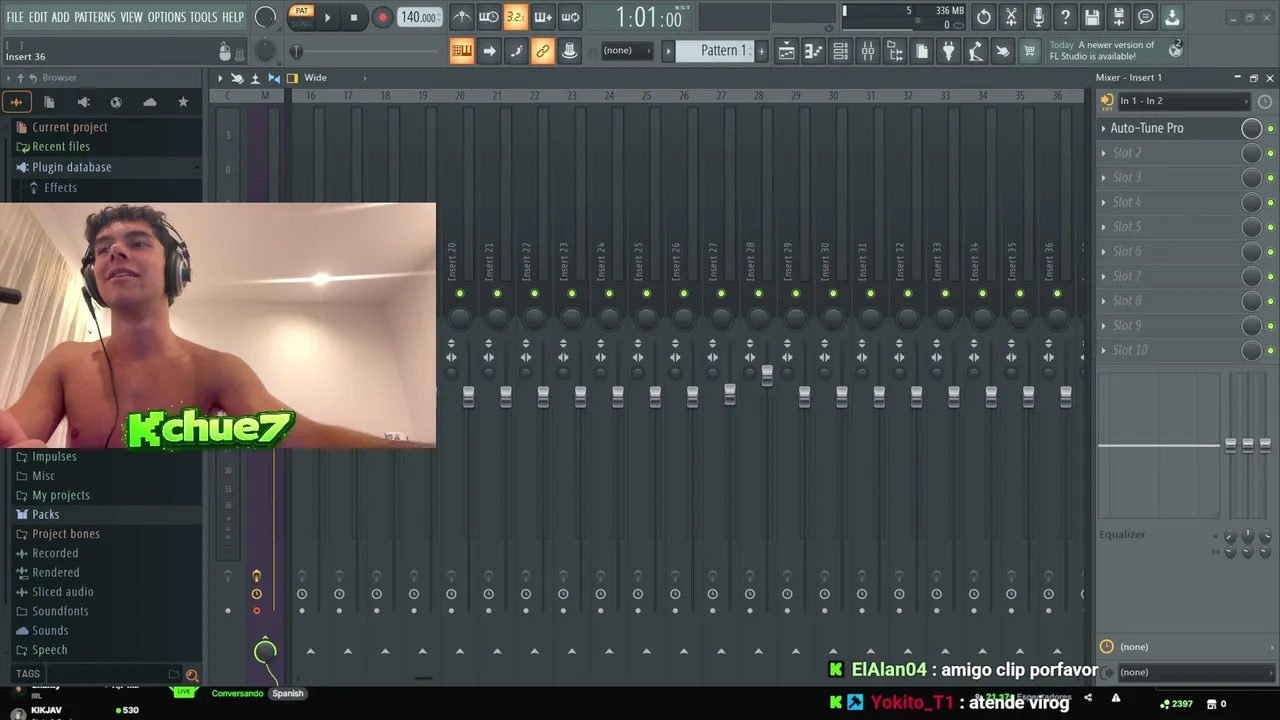The width and height of the screenshot is (1280, 720).
Task: Toggle the overdub blend recording icon
Action: tap(543, 17)
